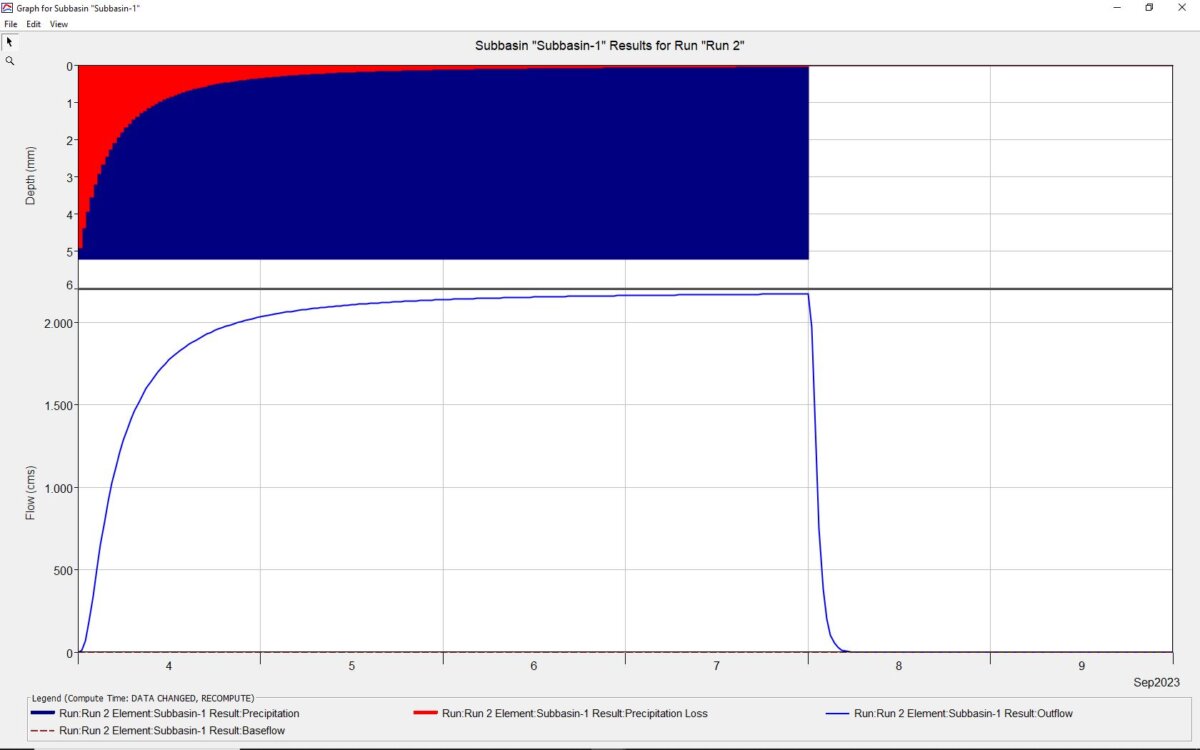
Task: Click the dark blue Precipitation legend swatch
Action: coord(44,714)
